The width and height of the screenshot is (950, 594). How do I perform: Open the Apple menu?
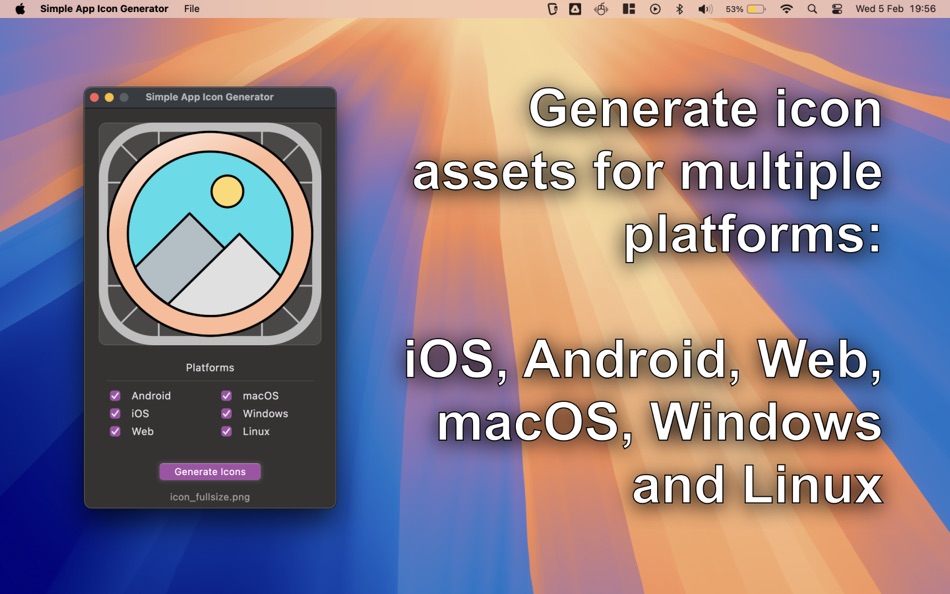[20, 8]
